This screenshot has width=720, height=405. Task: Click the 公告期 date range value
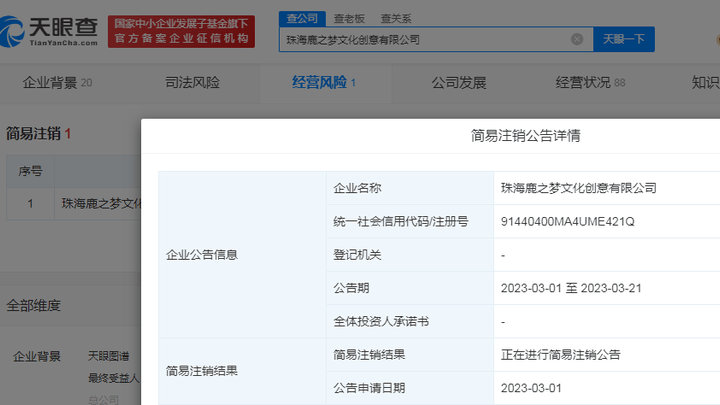click(x=571, y=288)
